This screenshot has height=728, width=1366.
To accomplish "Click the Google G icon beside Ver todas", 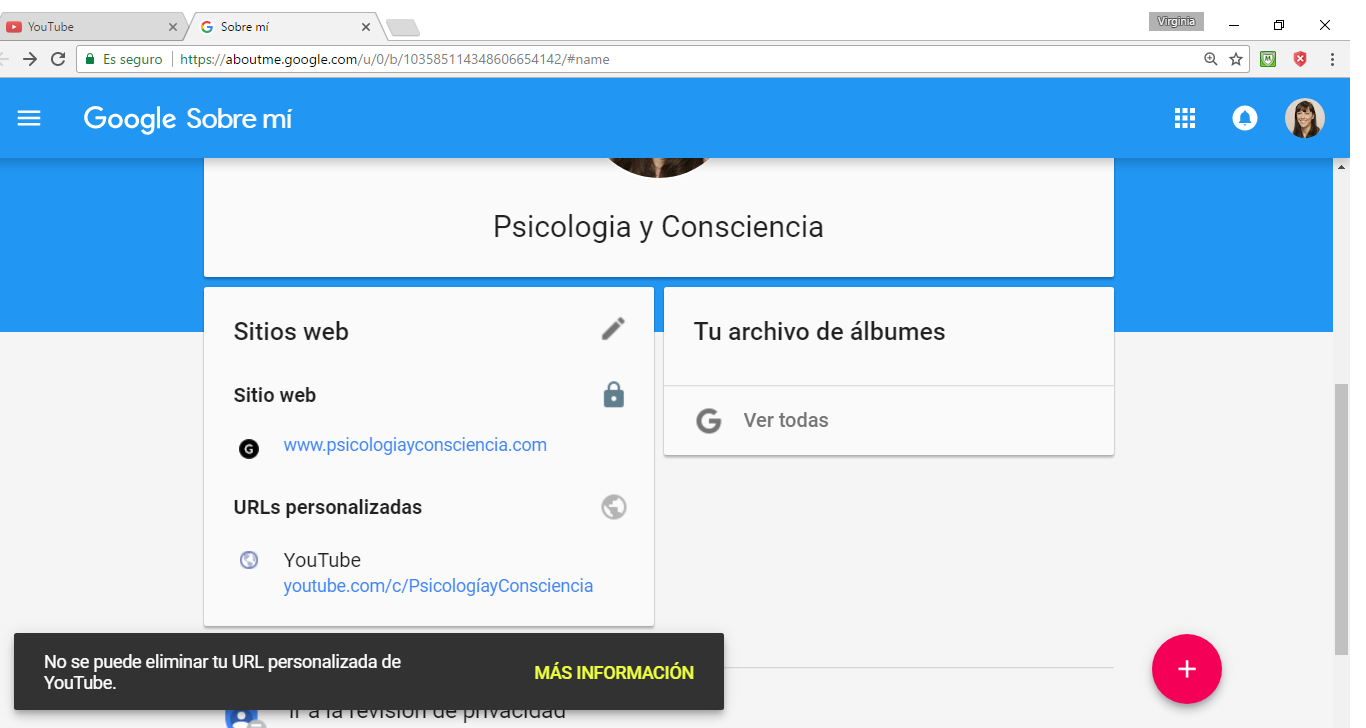I will click(709, 421).
